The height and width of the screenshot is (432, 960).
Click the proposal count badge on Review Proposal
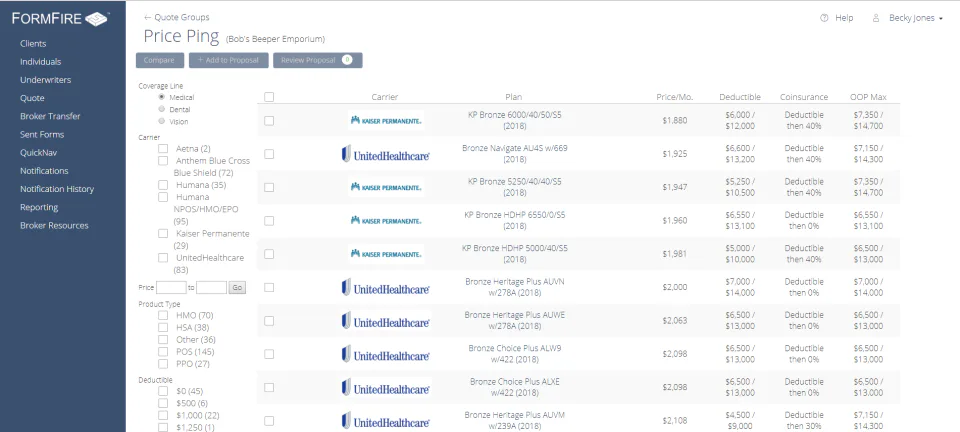click(x=347, y=60)
